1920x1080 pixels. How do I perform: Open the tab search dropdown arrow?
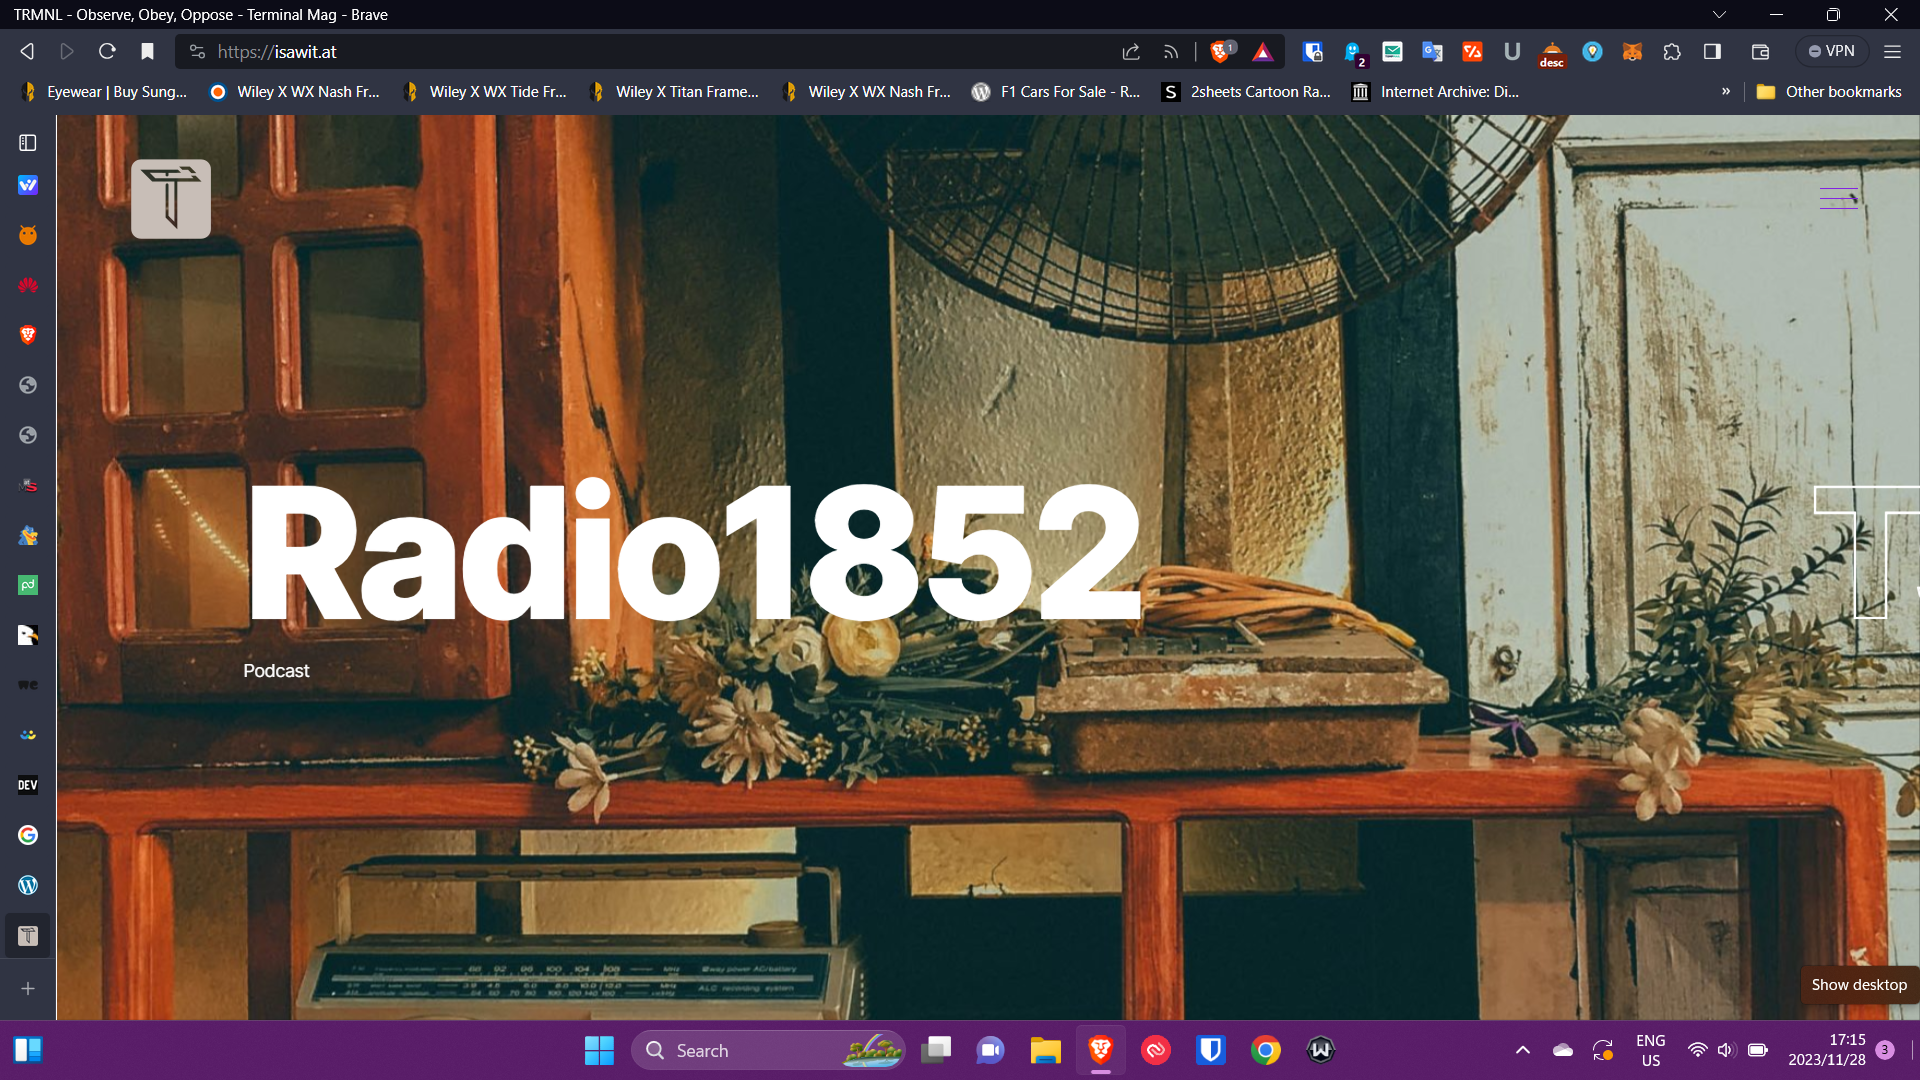tap(1719, 15)
